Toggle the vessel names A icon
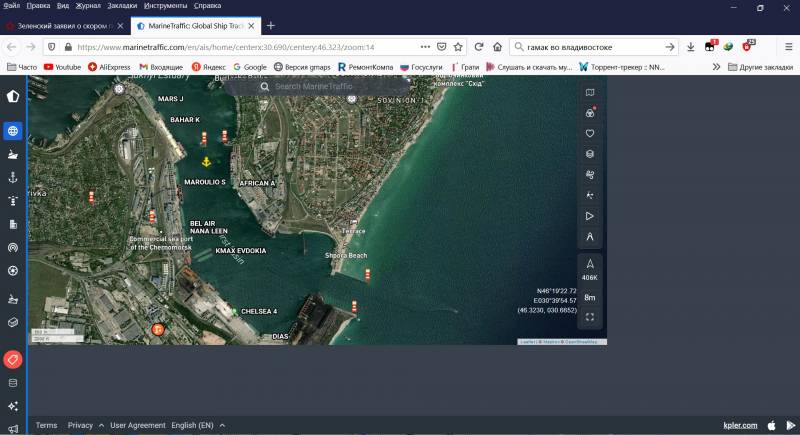The width and height of the screenshot is (800, 435). tap(590, 237)
